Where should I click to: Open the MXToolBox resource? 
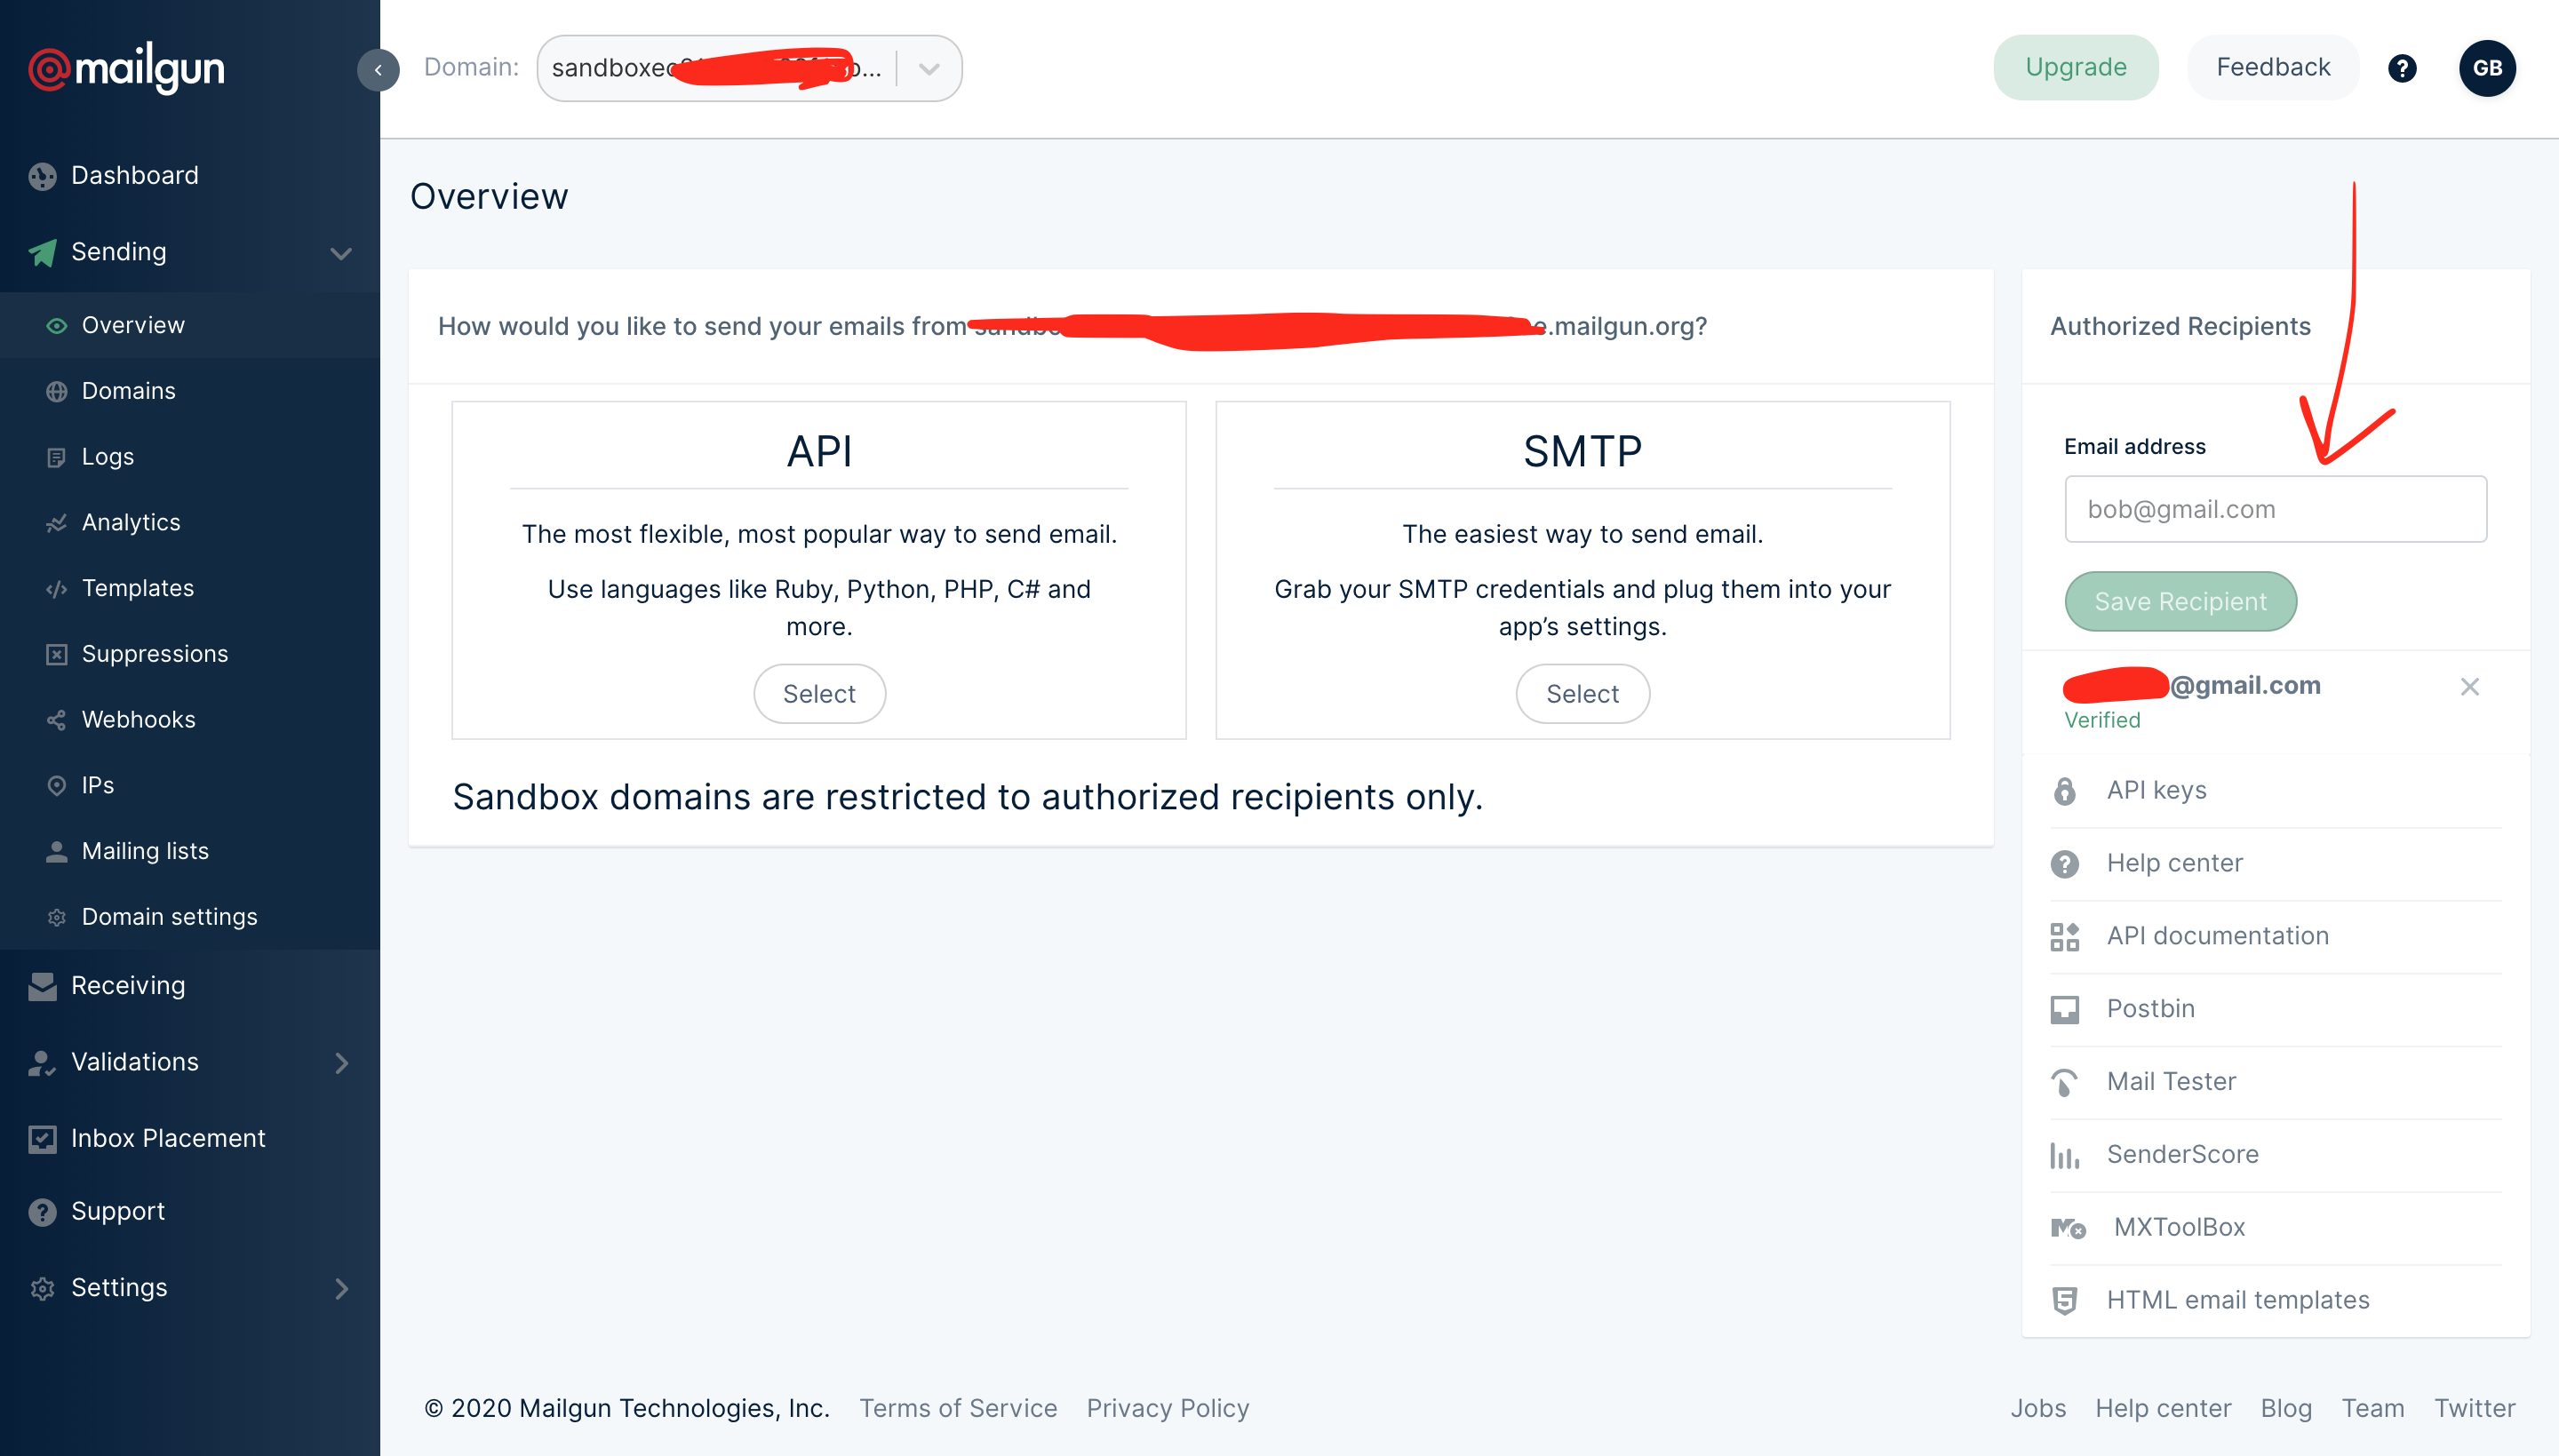2178,1227
